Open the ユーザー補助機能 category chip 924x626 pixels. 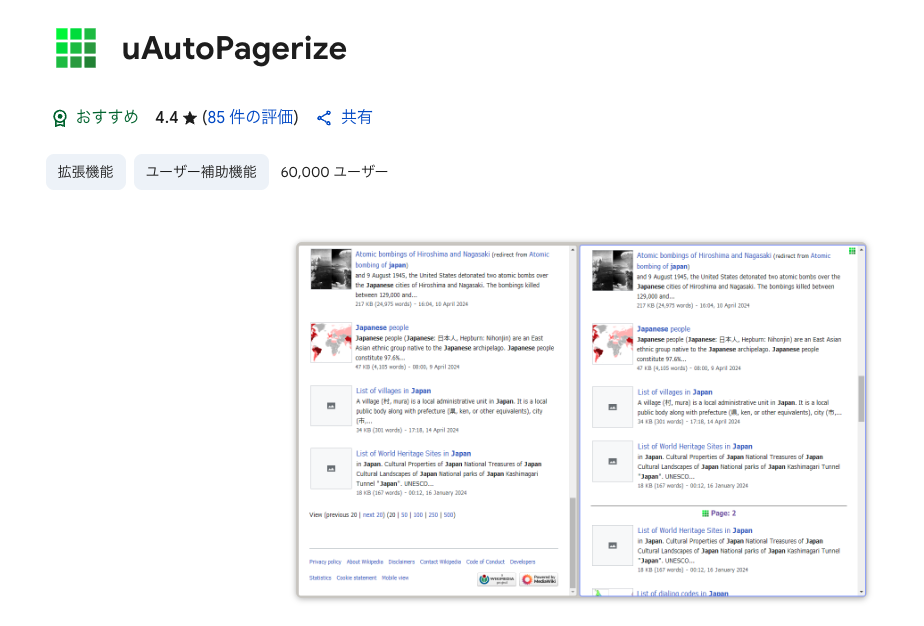pyautogui.click(x=202, y=172)
